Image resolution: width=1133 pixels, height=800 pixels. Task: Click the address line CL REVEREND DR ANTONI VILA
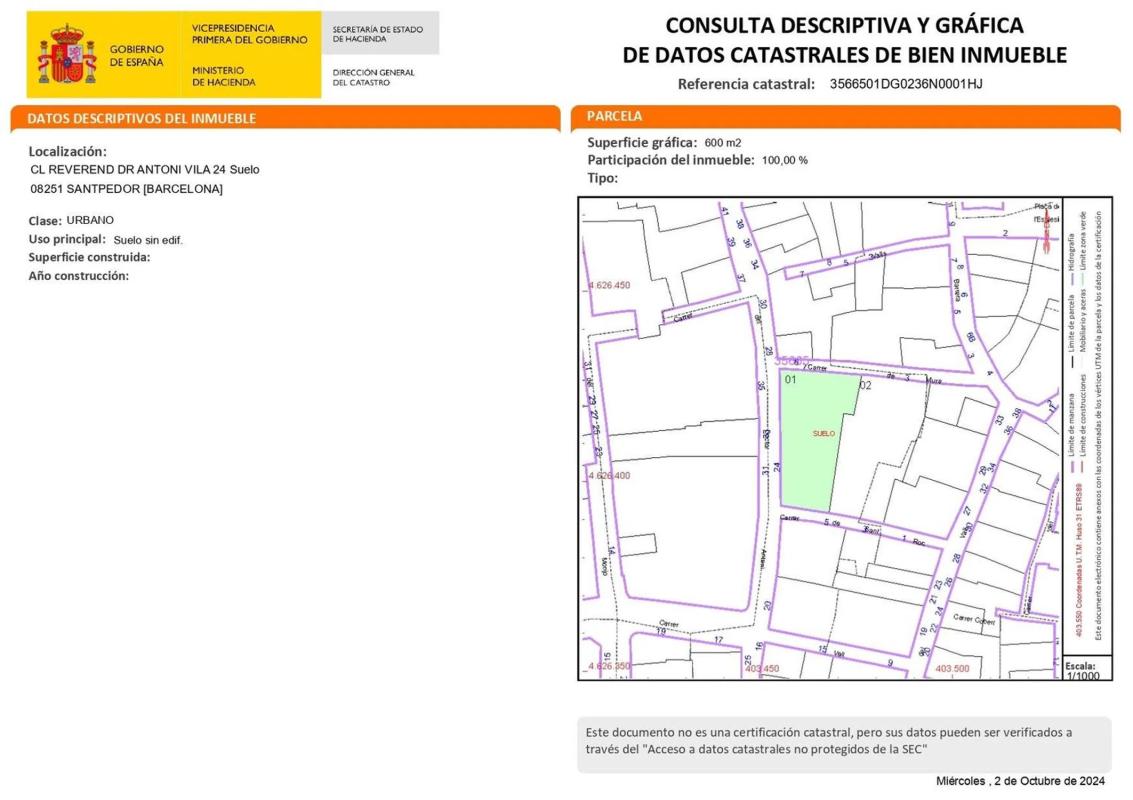[145, 170]
